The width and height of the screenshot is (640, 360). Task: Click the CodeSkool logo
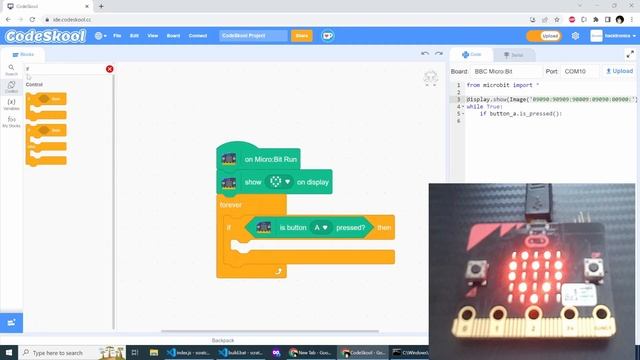(45, 36)
